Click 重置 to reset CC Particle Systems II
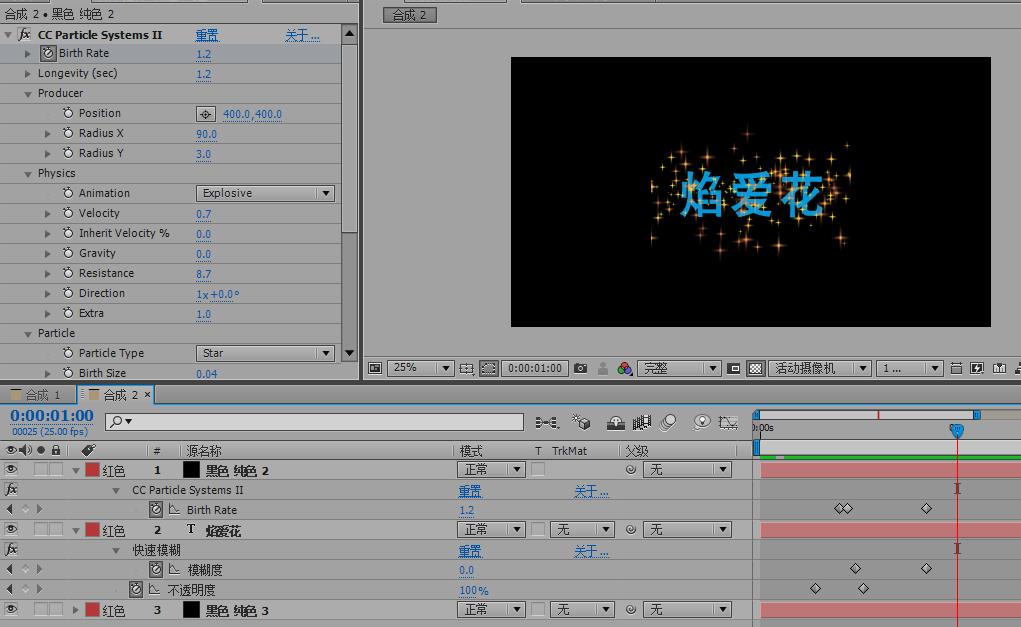Screen dimensions: 1021x627 point(206,33)
